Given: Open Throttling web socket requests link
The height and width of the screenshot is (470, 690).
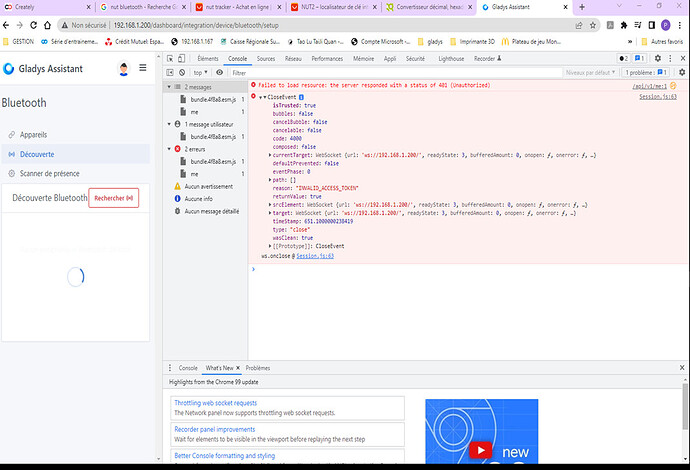Looking at the screenshot, I should click(x=216, y=403).
